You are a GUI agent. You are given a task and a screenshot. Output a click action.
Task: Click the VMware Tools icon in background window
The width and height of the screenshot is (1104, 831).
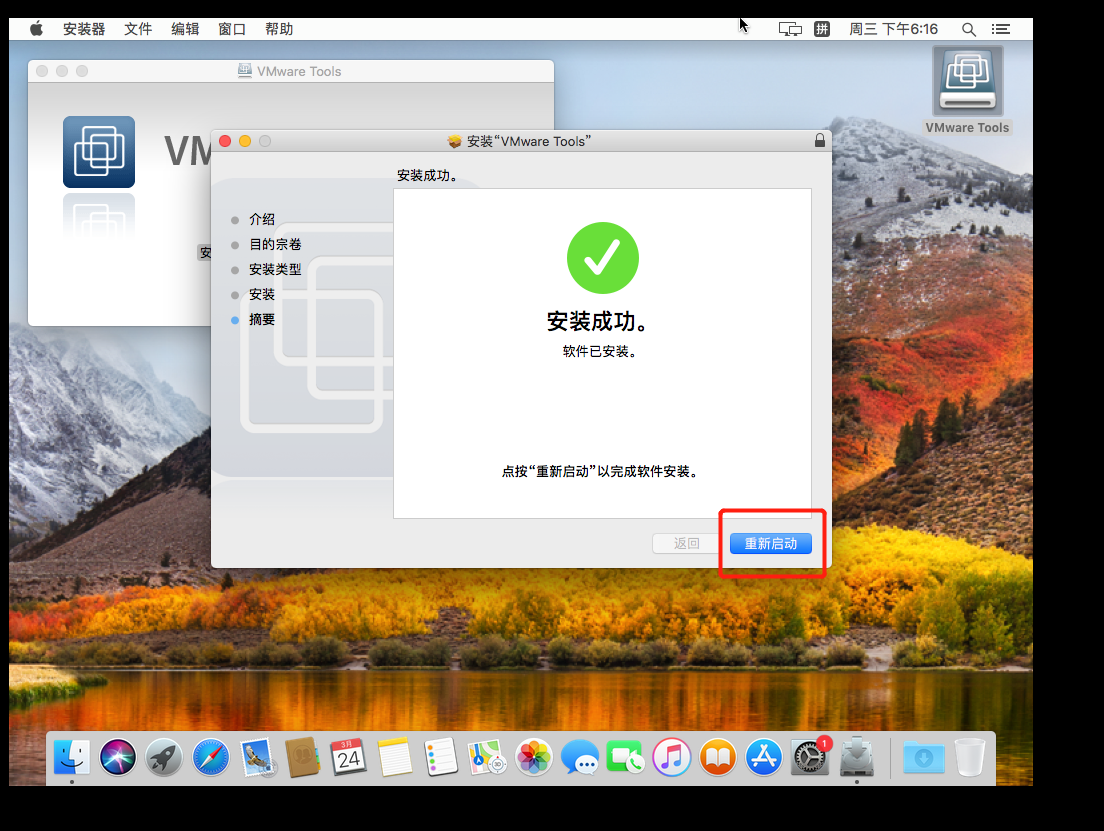coord(99,151)
